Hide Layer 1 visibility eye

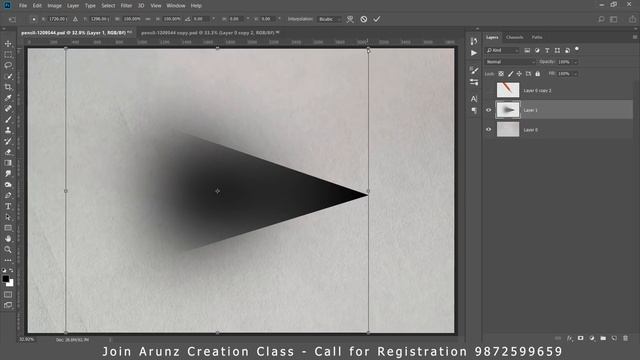pyautogui.click(x=489, y=110)
